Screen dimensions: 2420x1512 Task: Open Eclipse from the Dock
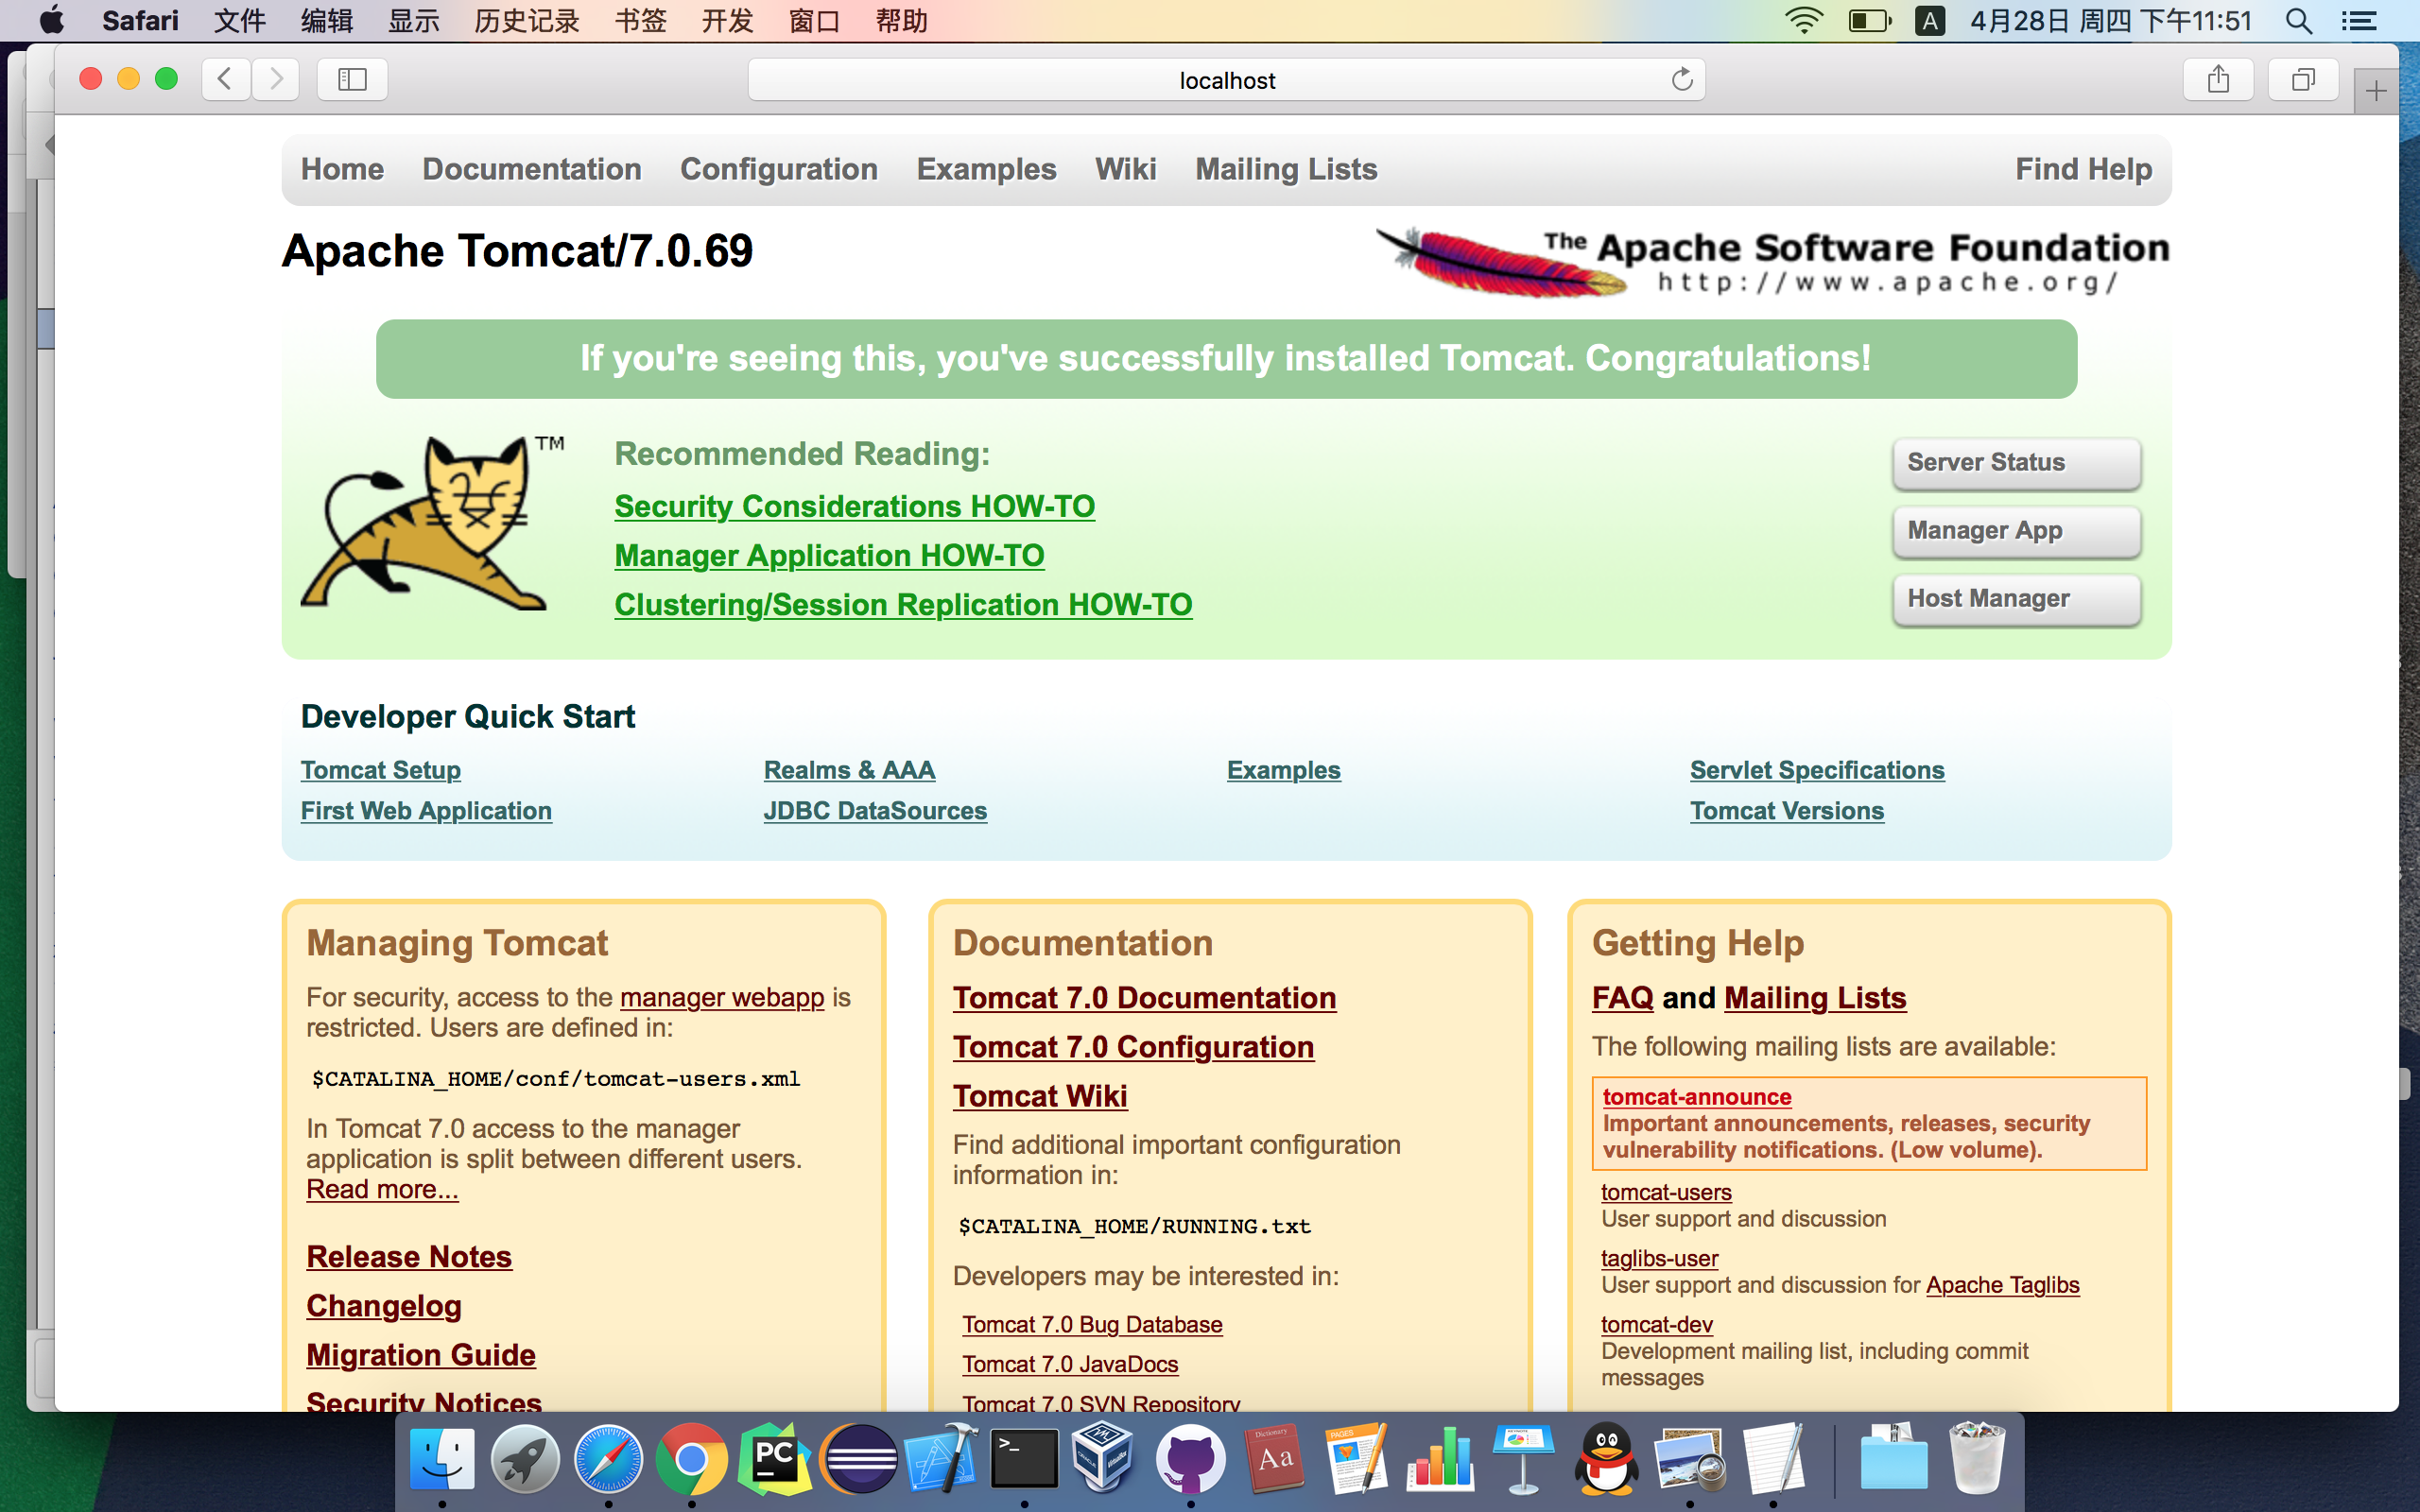(858, 1459)
